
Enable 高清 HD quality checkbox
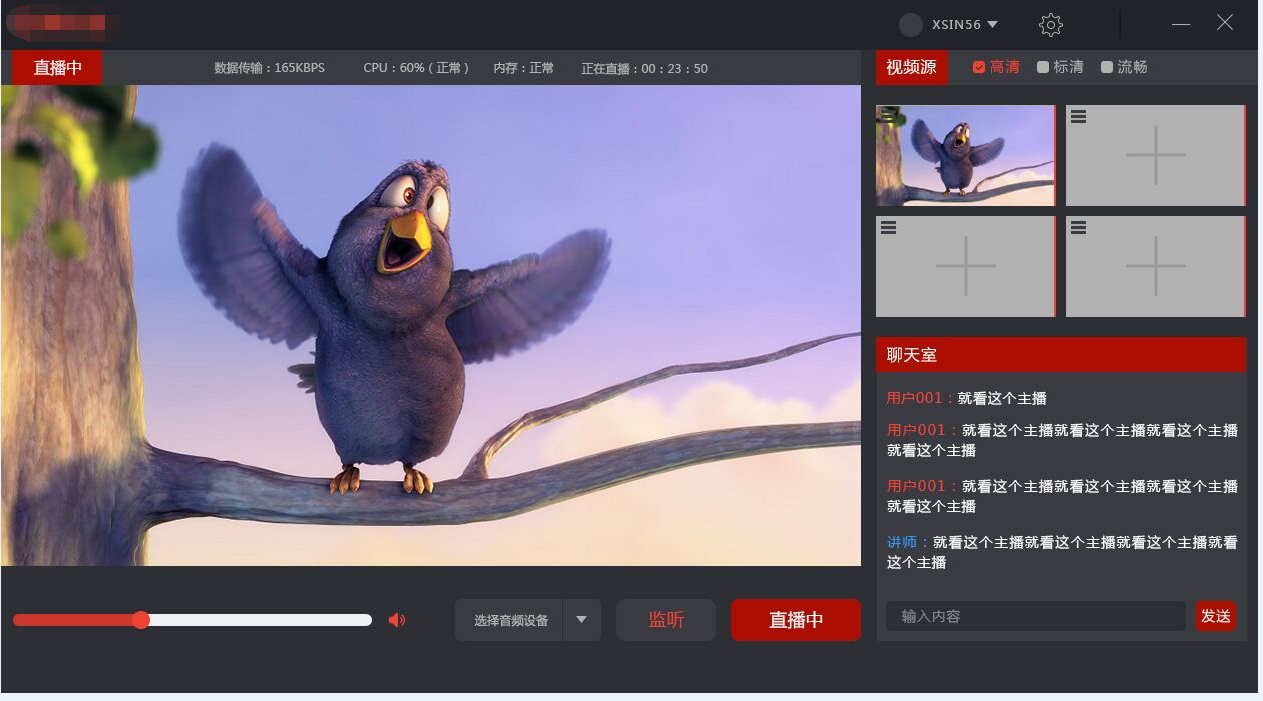point(979,67)
